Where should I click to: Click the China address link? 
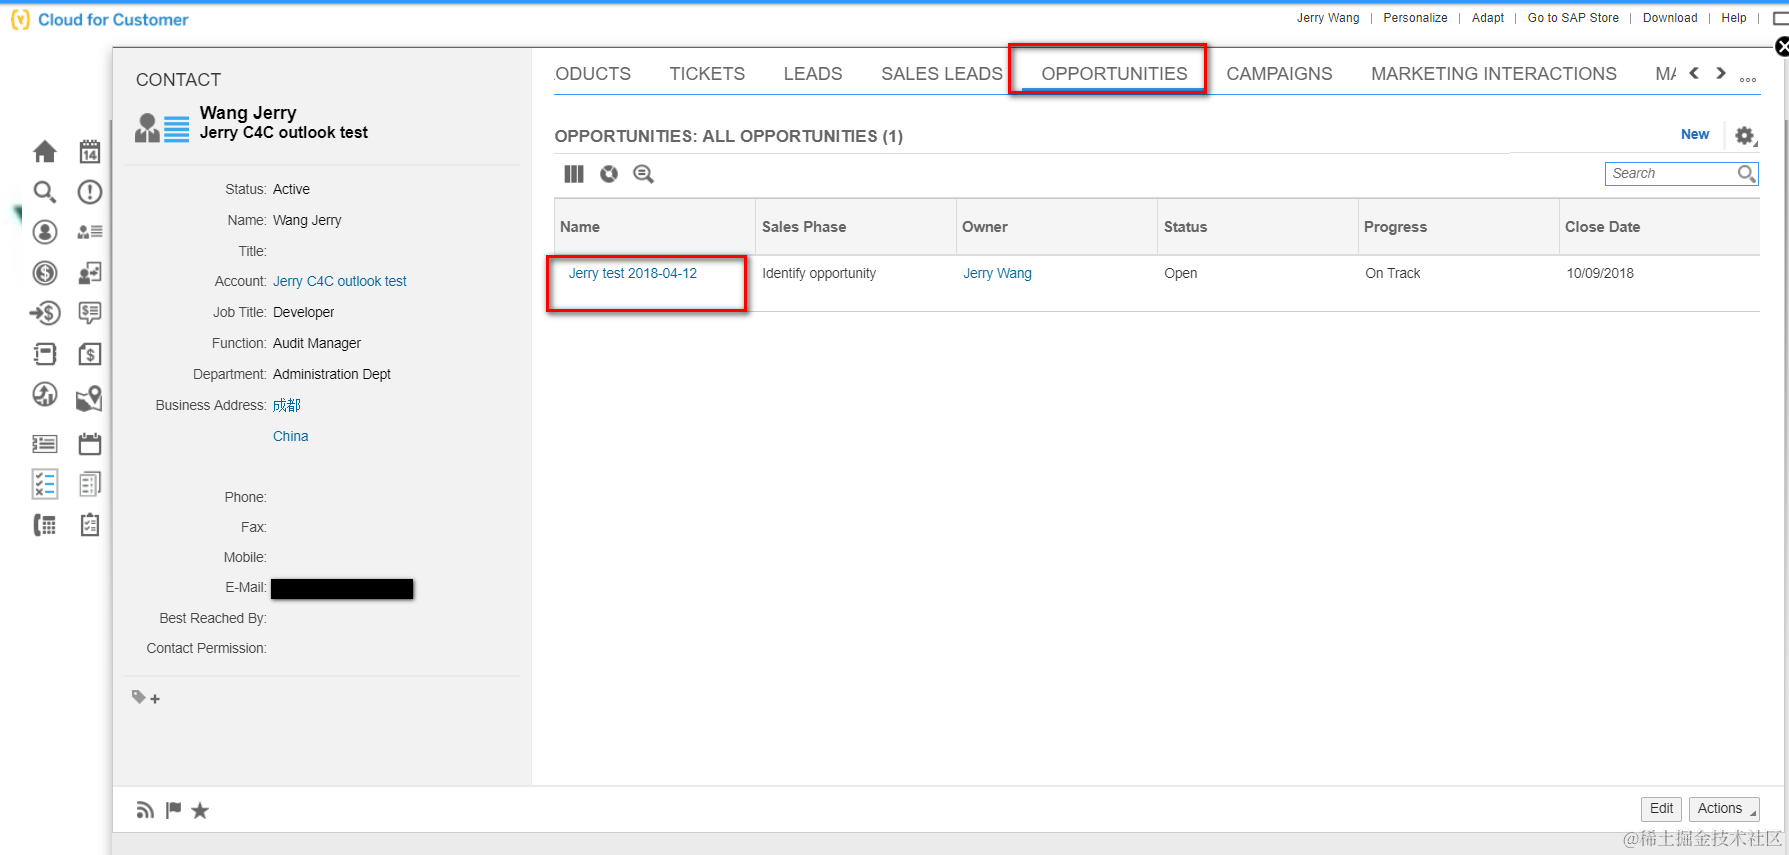pyautogui.click(x=291, y=436)
